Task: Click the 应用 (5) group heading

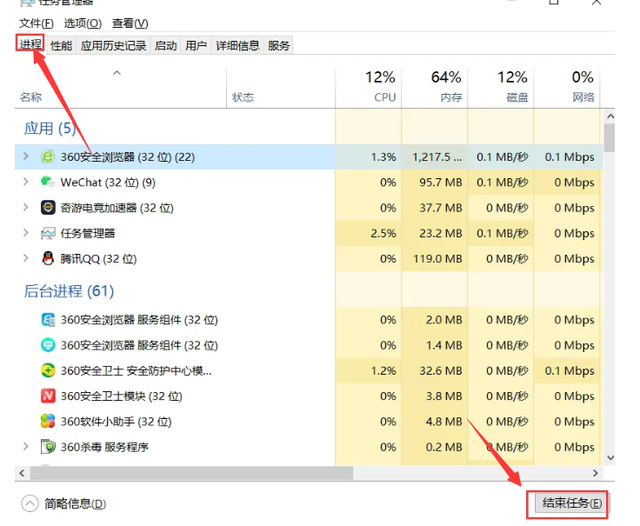Action: [50, 128]
